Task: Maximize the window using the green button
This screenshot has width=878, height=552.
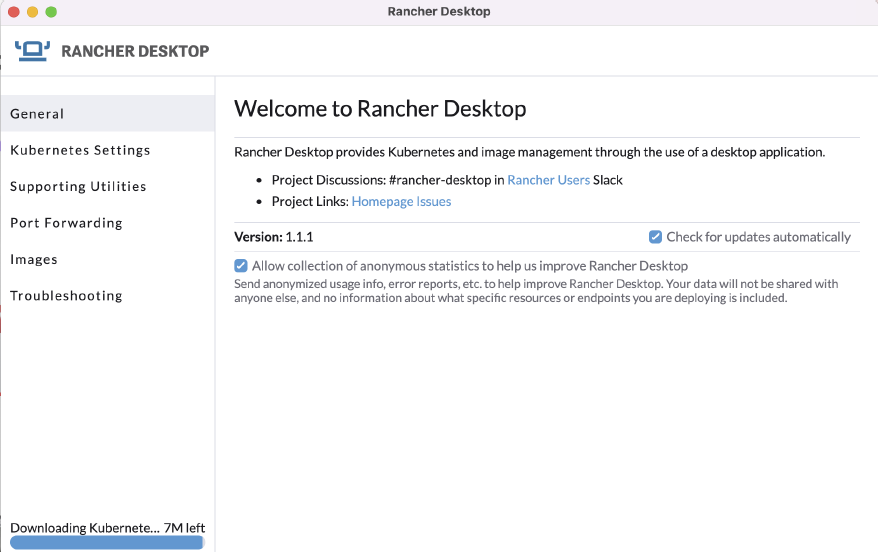Action: pyautogui.click(x=51, y=12)
